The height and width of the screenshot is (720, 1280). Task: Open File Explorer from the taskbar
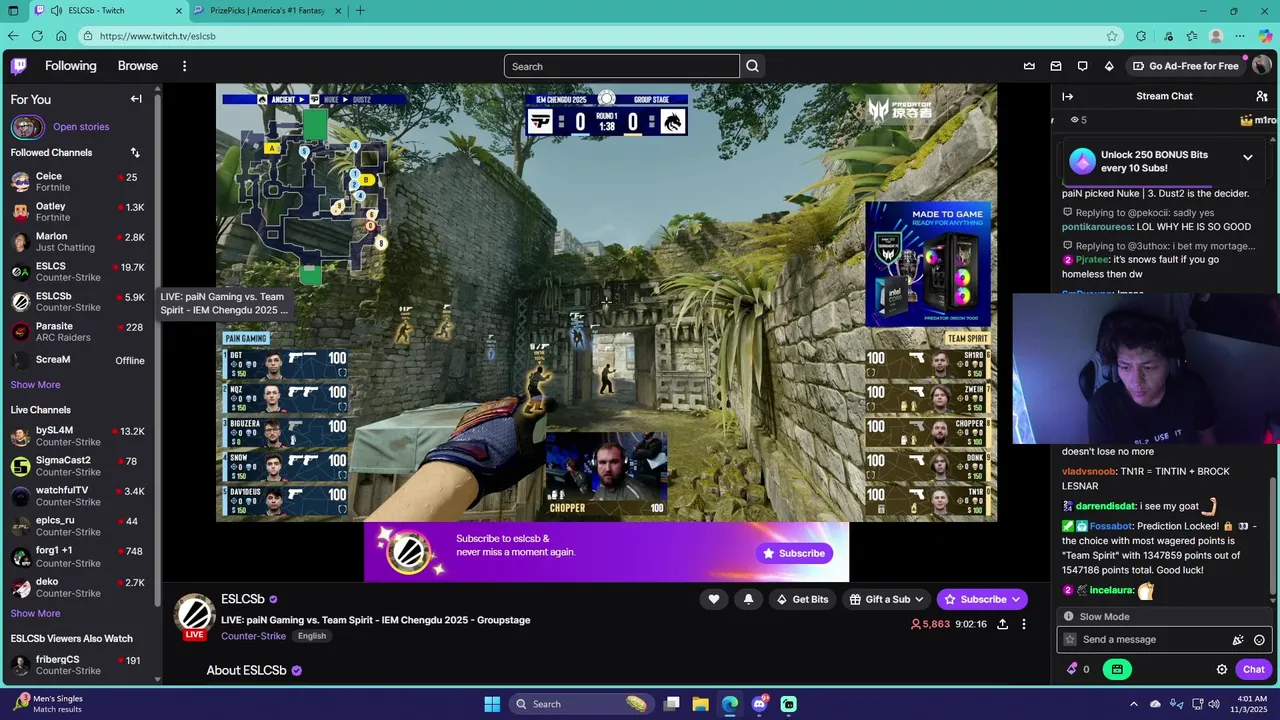click(700, 704)
